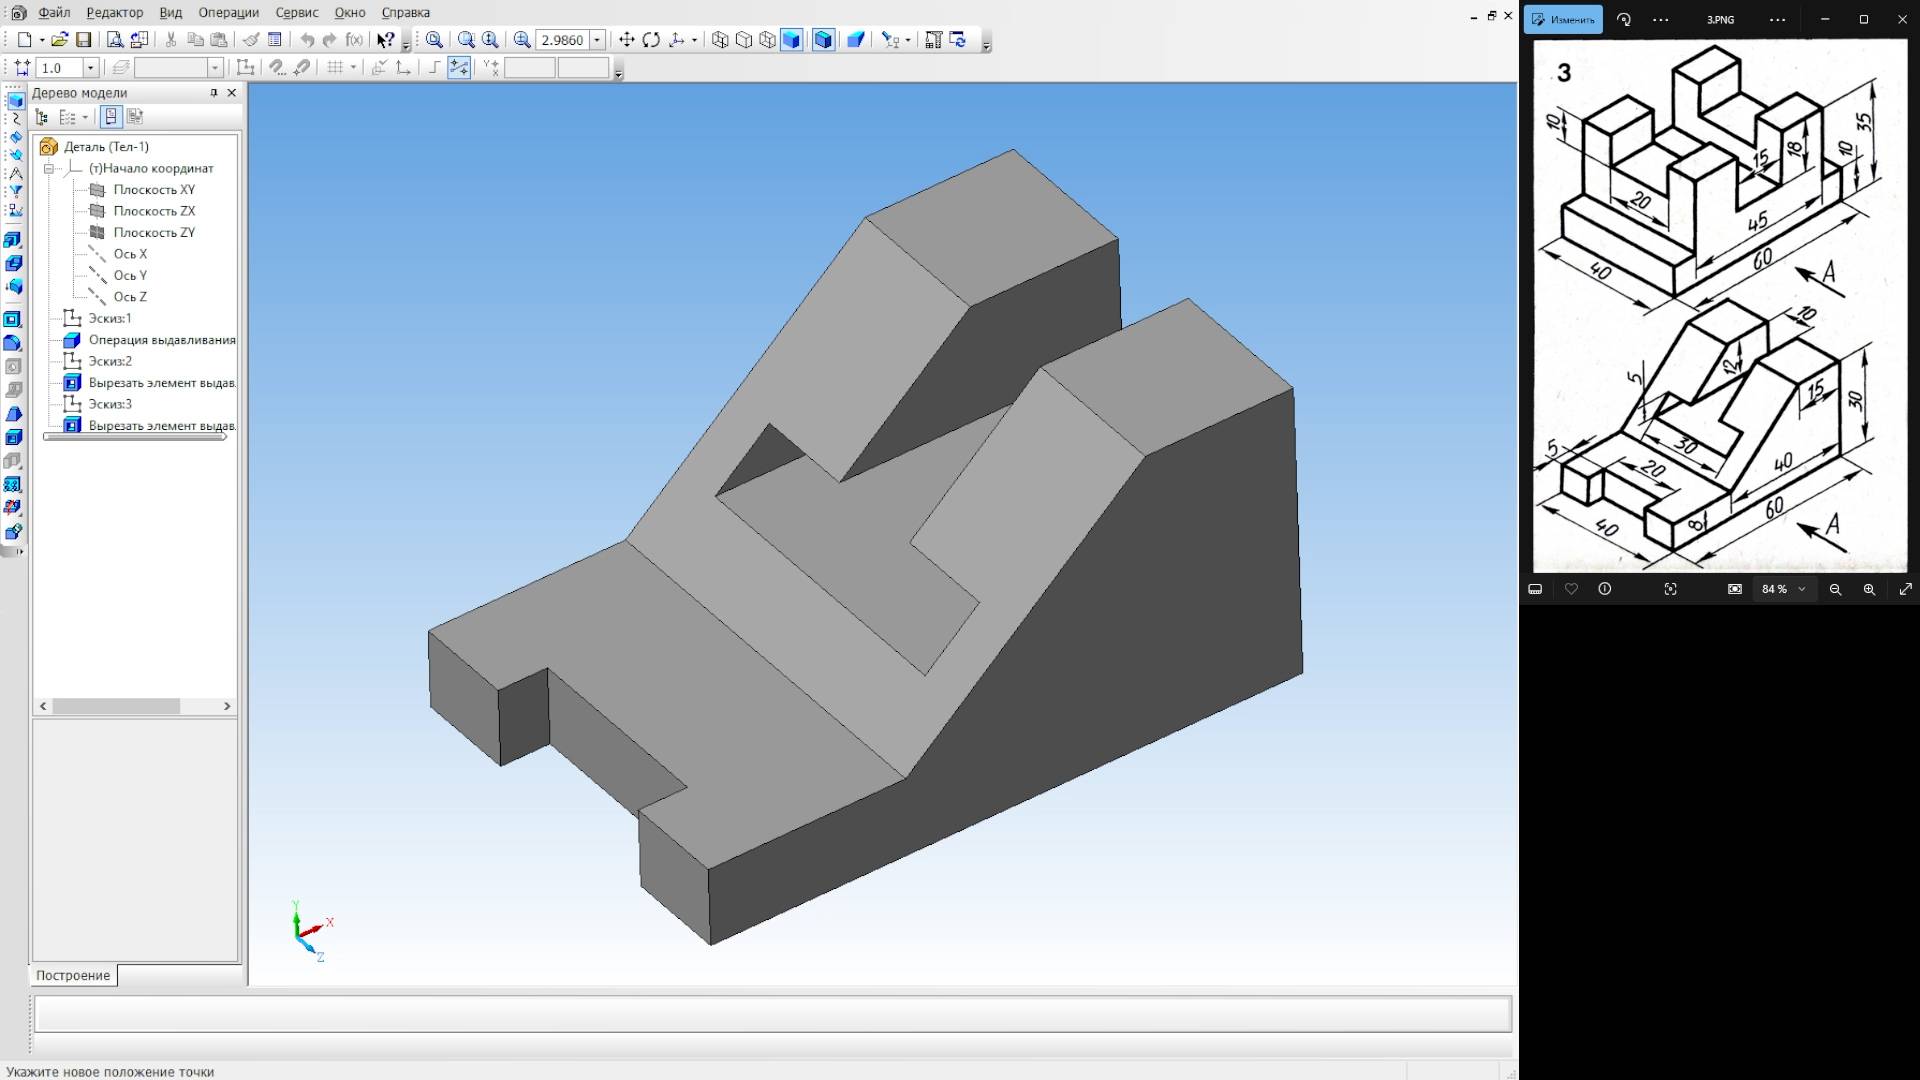This screenshot has width=1920, height=1080.
Task: Open the zoom scale 2.9860 dropdown
Action: coord(598,40)
